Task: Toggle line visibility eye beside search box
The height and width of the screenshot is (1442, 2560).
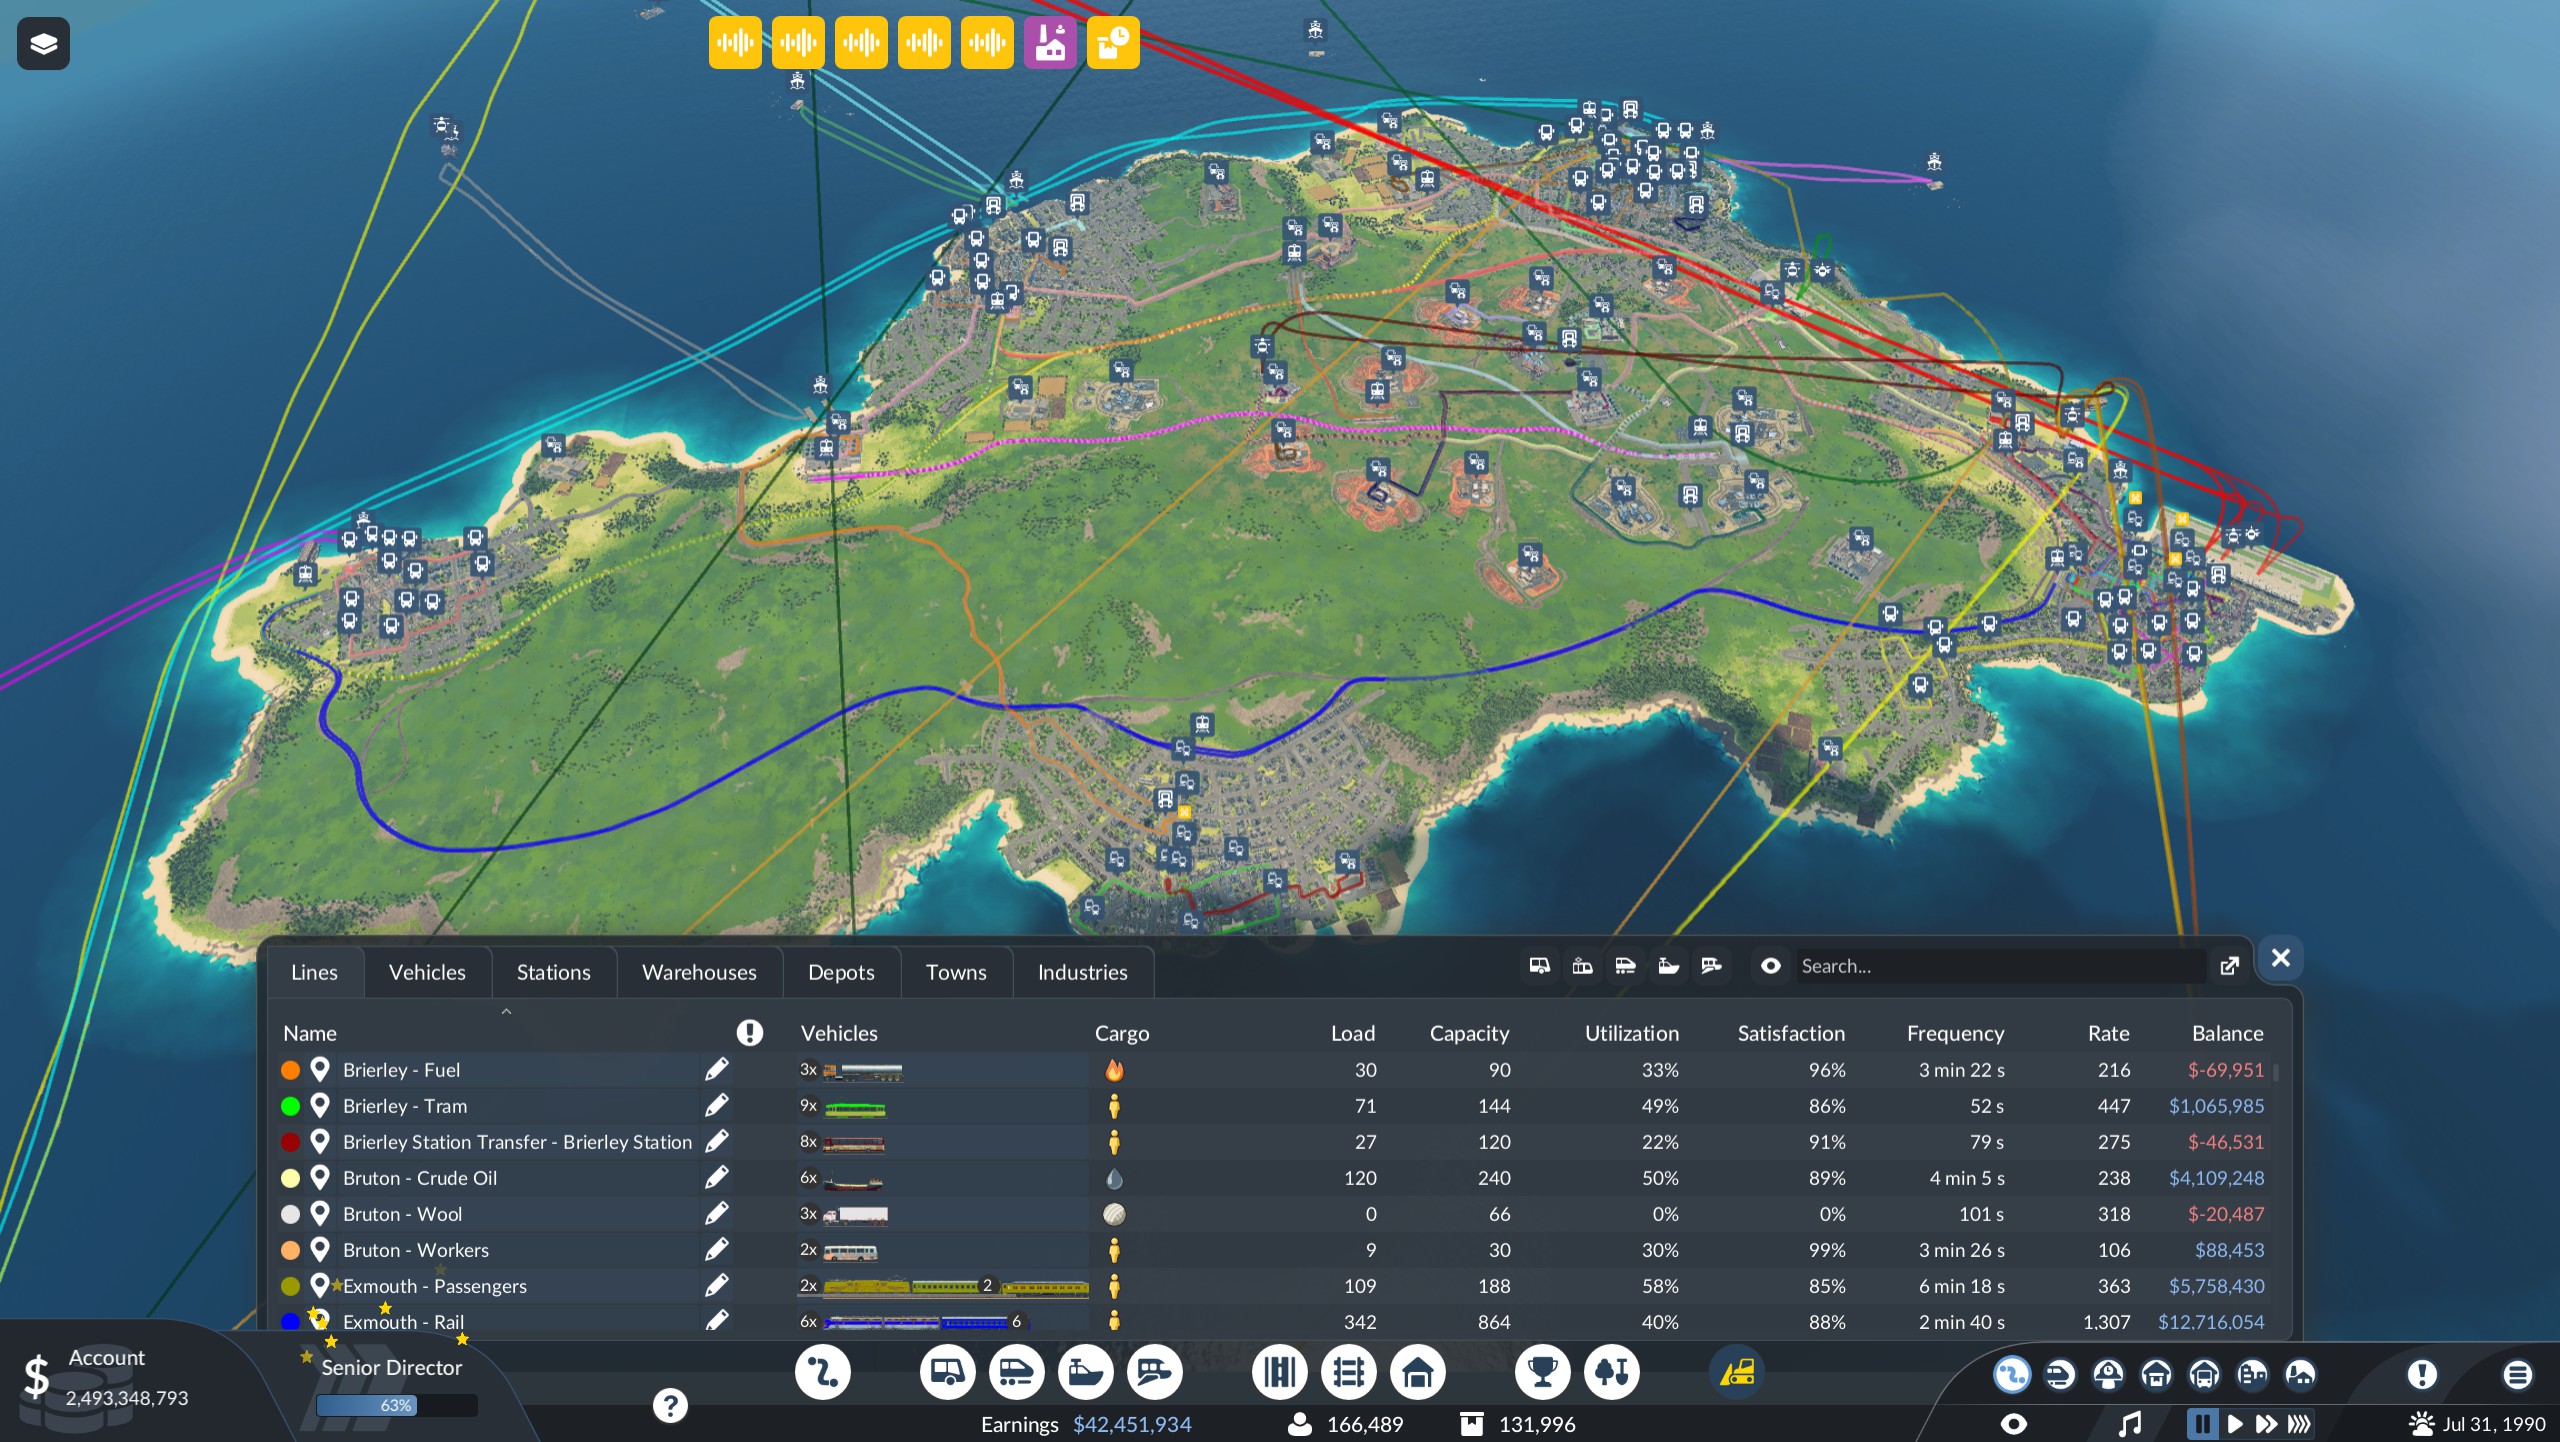Action: [1770, 966]
